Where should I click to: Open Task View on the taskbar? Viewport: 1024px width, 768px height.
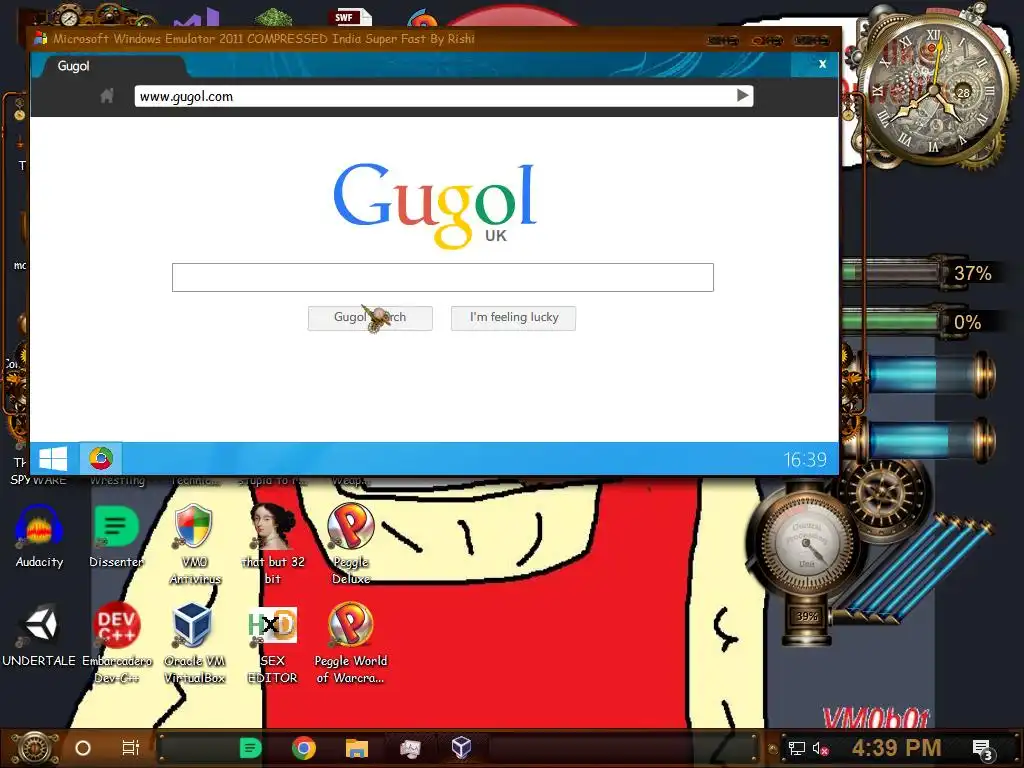pos(131,748)
